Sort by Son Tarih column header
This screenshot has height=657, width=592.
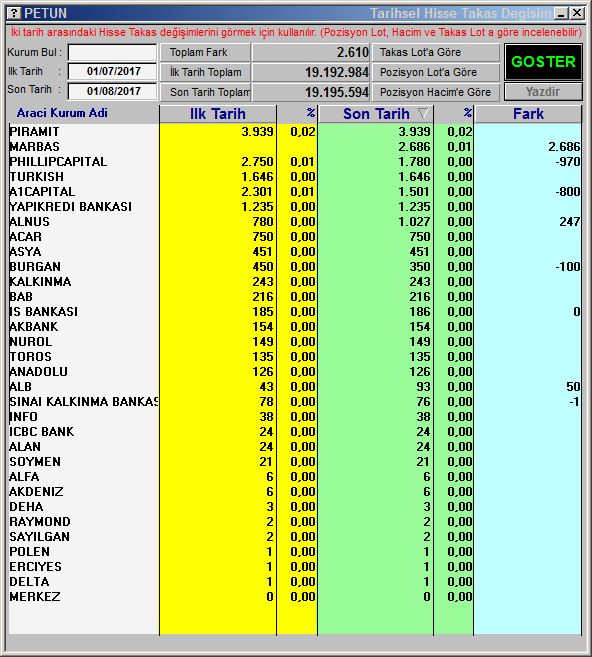376,114
